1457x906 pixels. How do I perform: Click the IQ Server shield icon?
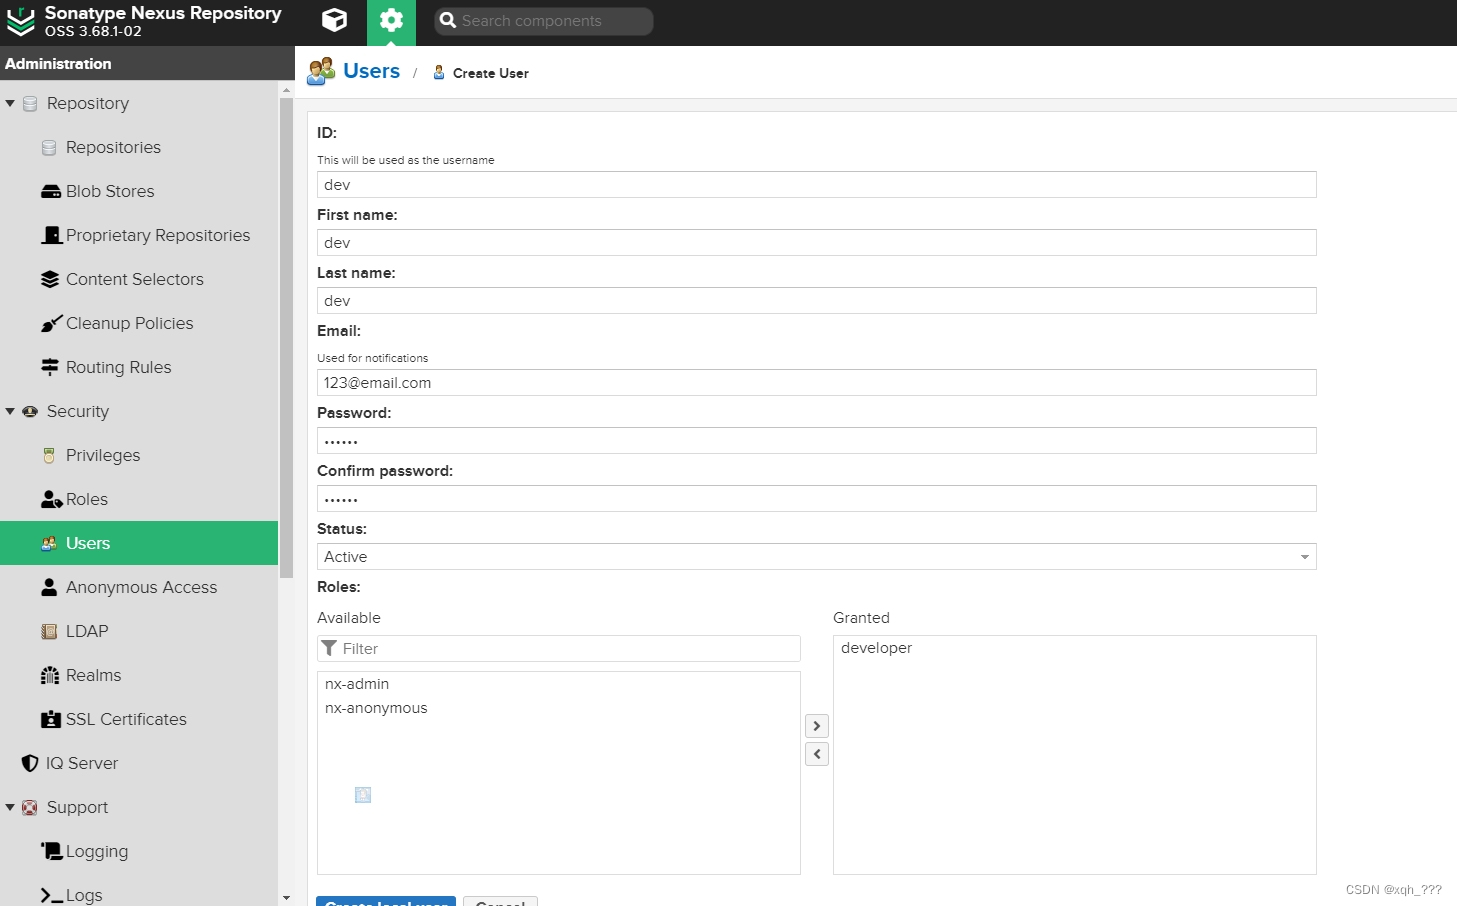(x=30, y=763)
